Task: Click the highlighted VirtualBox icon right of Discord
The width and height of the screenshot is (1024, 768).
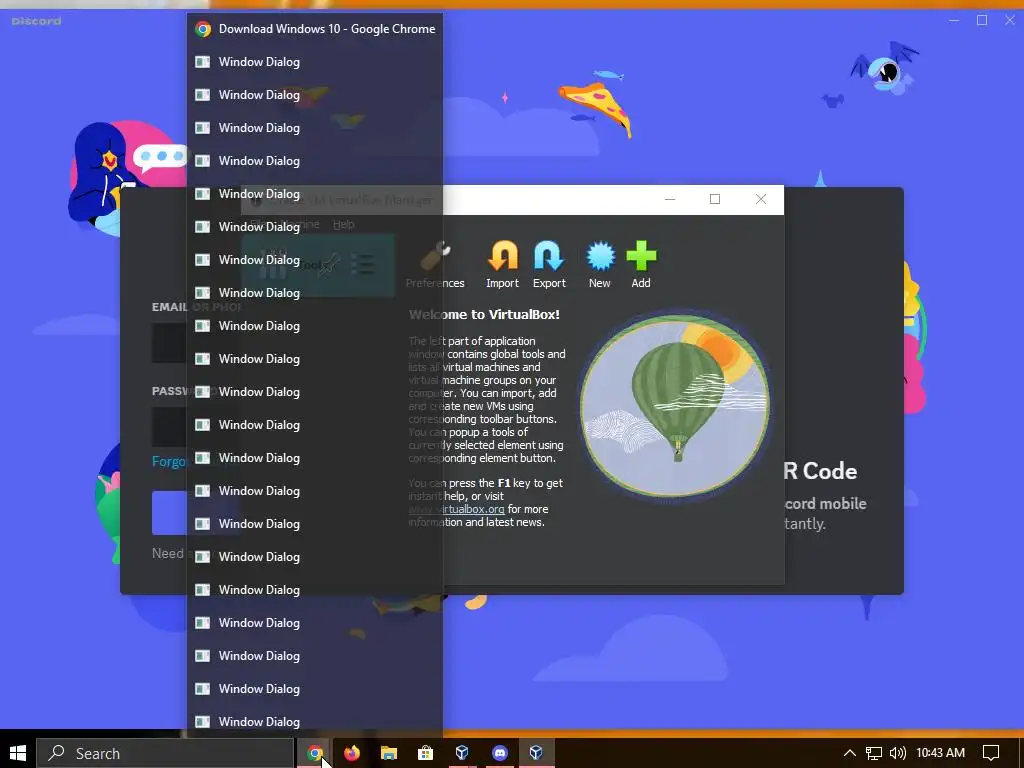Action: [537, 753]
